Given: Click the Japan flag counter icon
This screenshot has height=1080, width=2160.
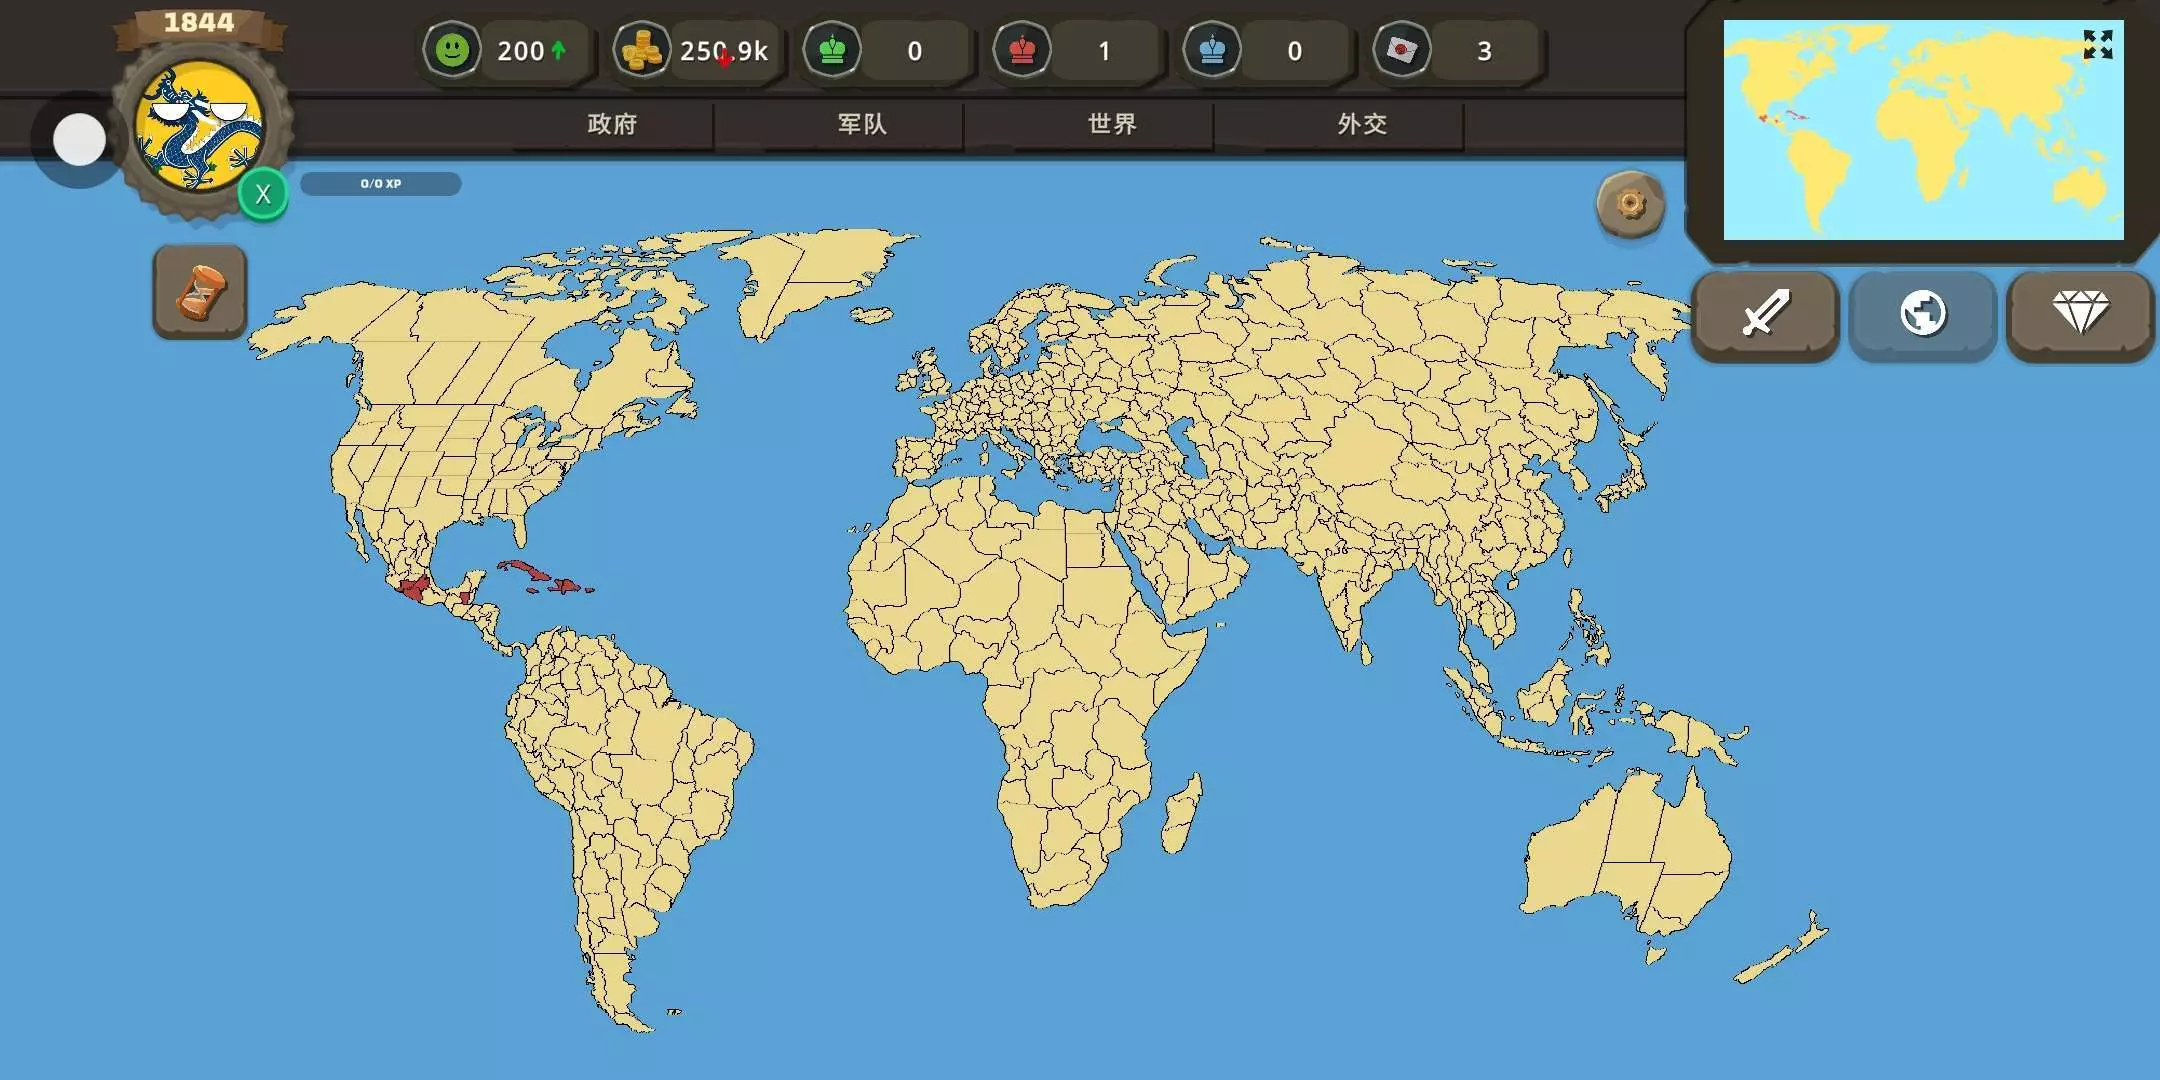Looking at the screenshot, I should pos(1402,50).
